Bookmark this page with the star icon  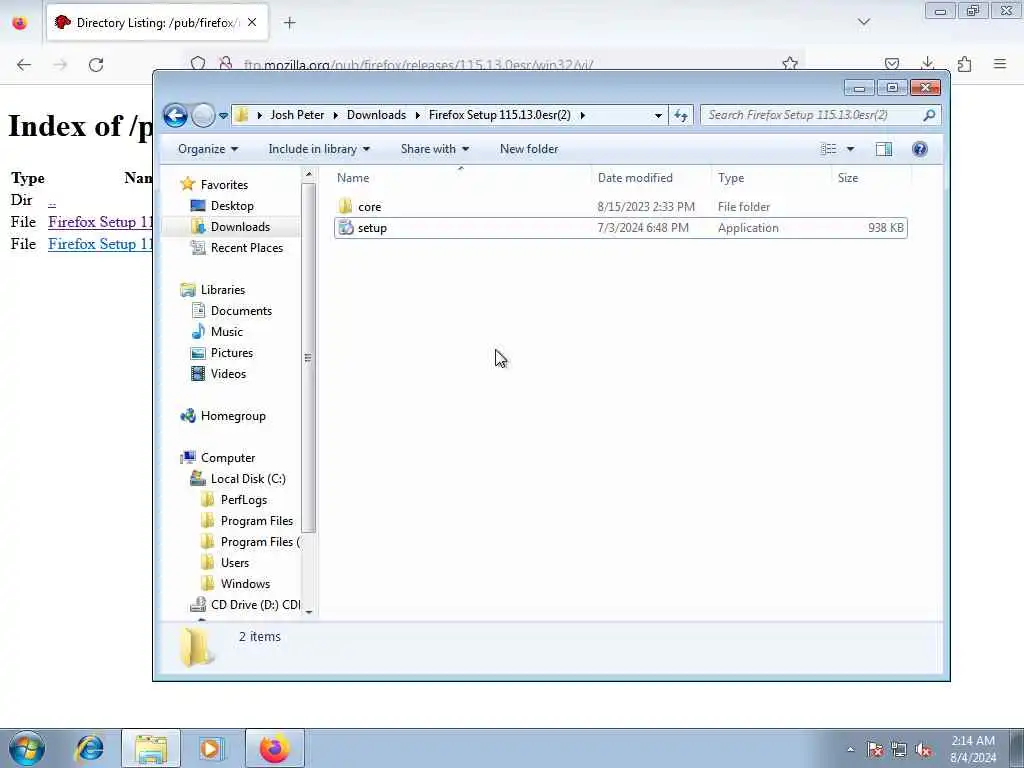790,63
